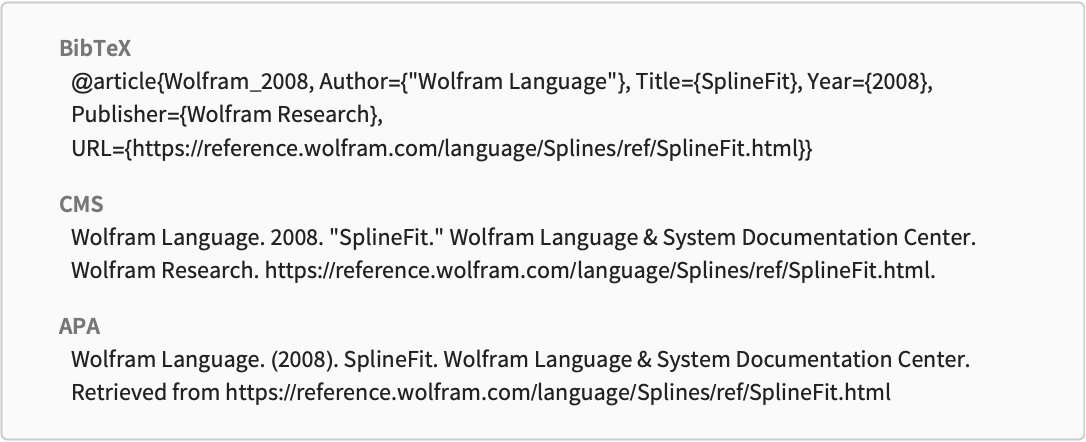Click 'Wolfram Language. 2008.' in CMS citation
1086x442 pixels.
[x=196, y=238]
